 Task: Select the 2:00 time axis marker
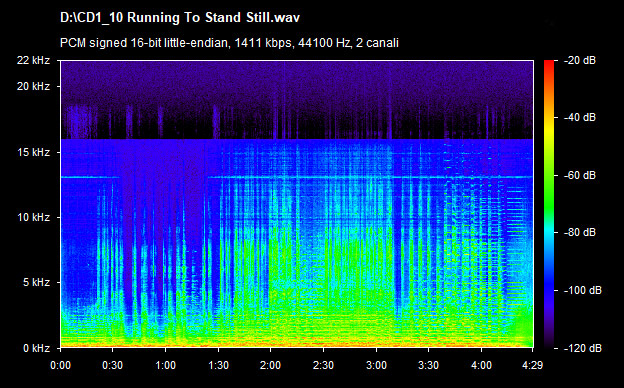pyautogui.click(x=271, y=365)
